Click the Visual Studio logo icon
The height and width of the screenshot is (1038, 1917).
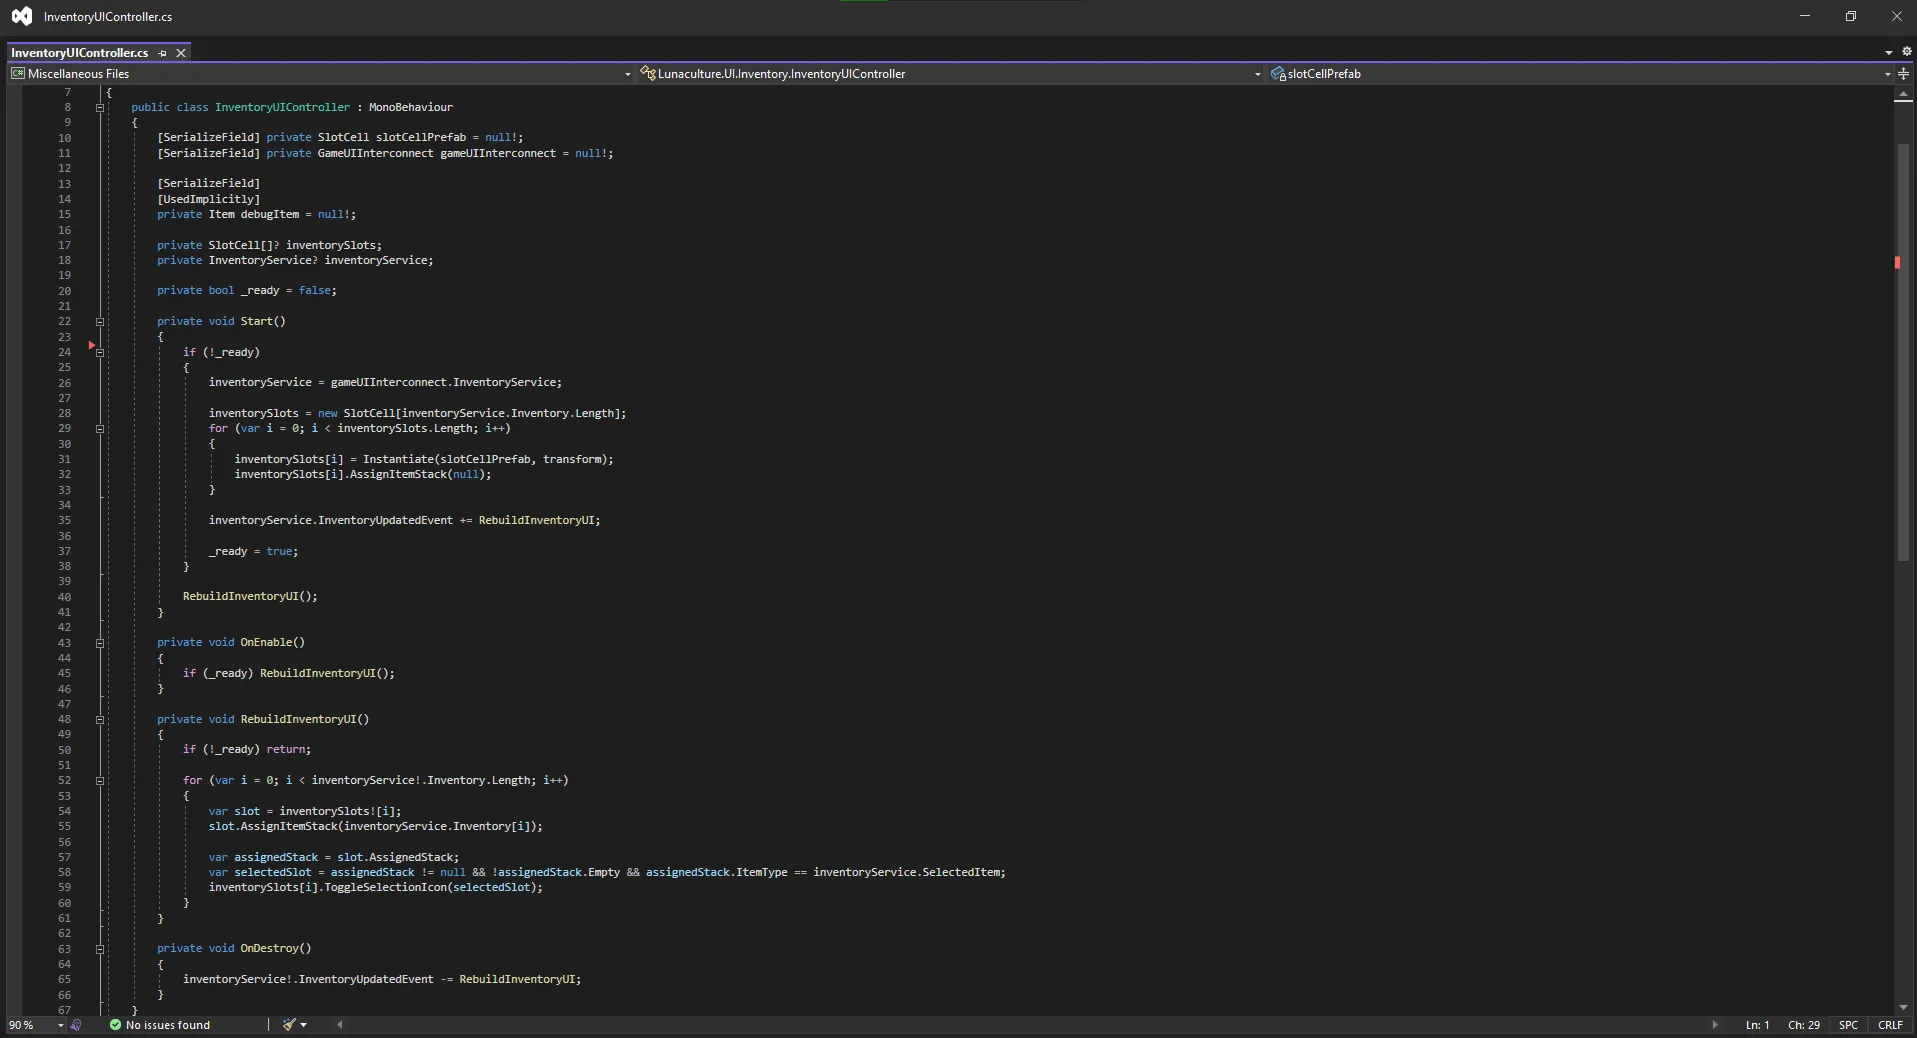point(21,16)
